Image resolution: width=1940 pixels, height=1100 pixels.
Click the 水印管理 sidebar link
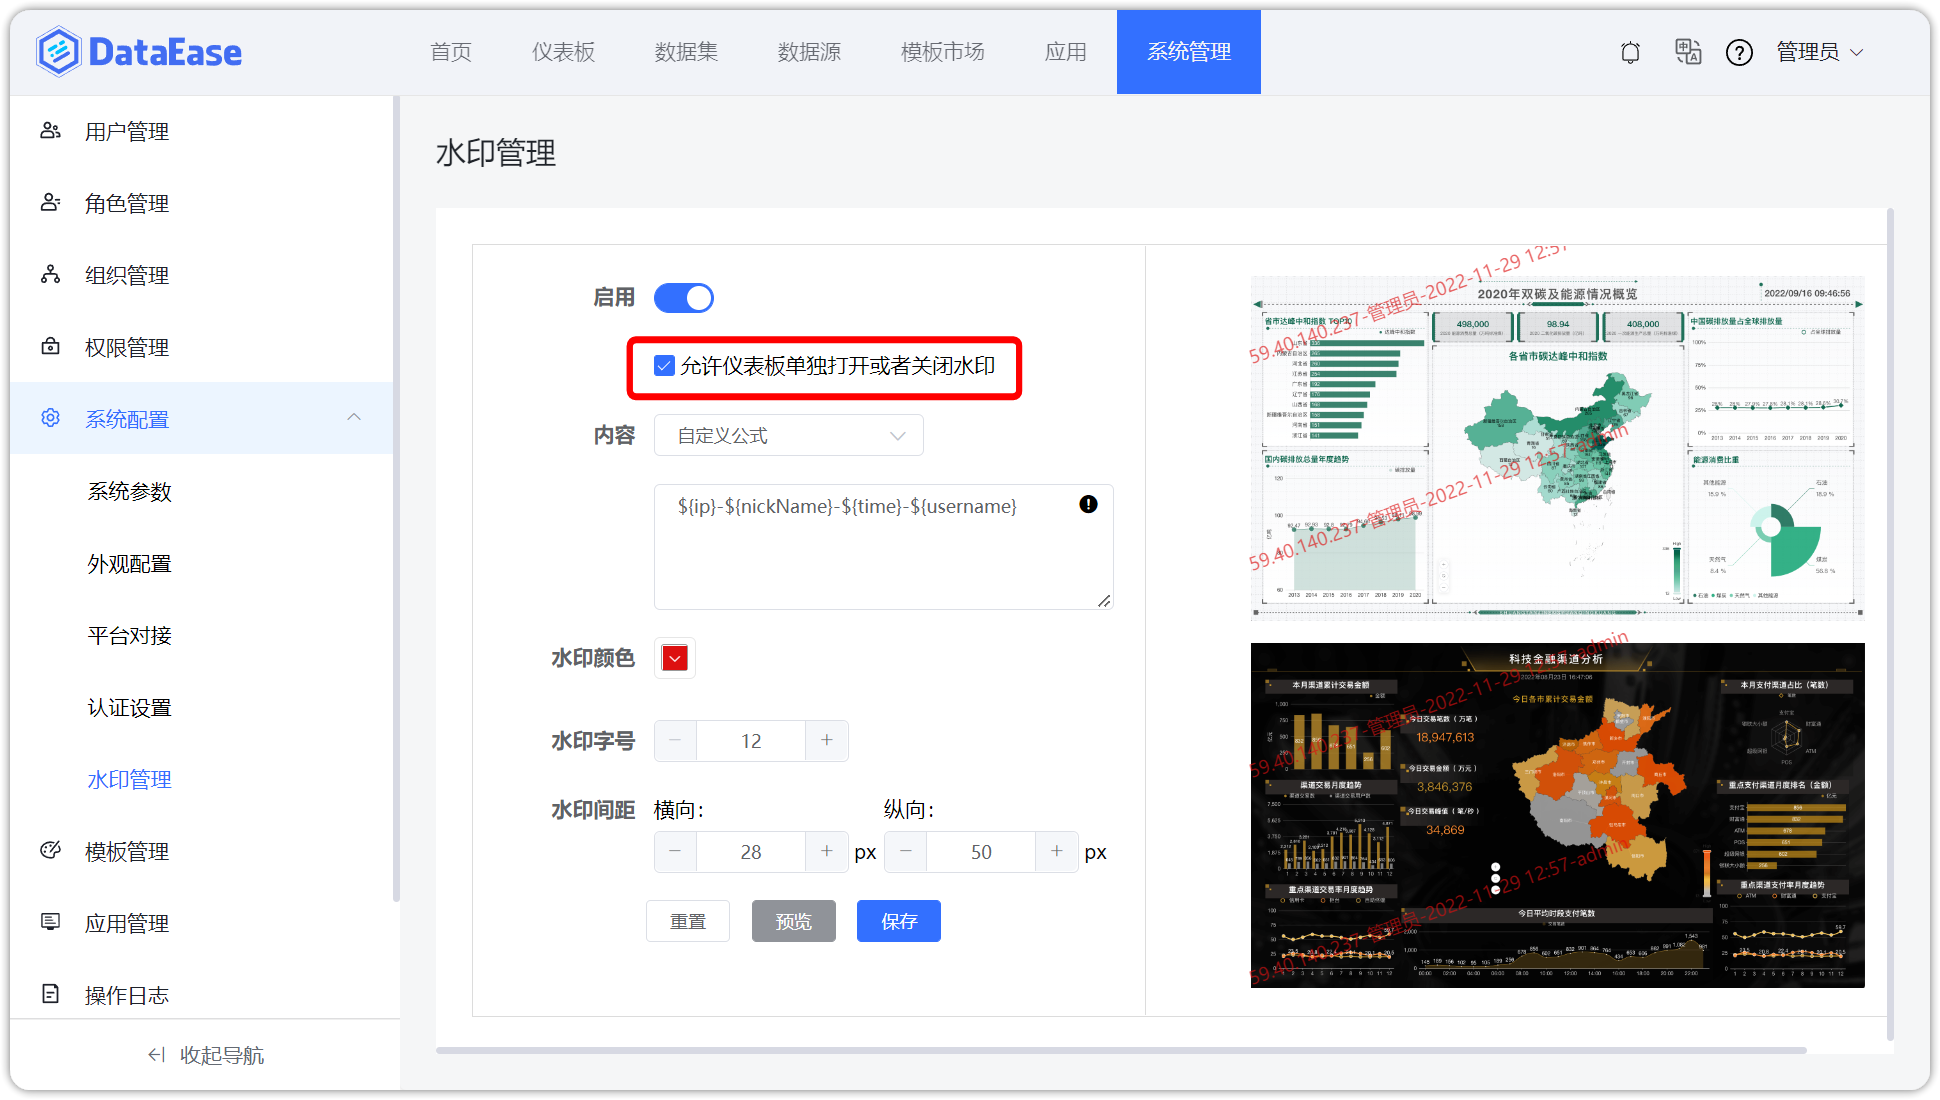click(130, 779)
